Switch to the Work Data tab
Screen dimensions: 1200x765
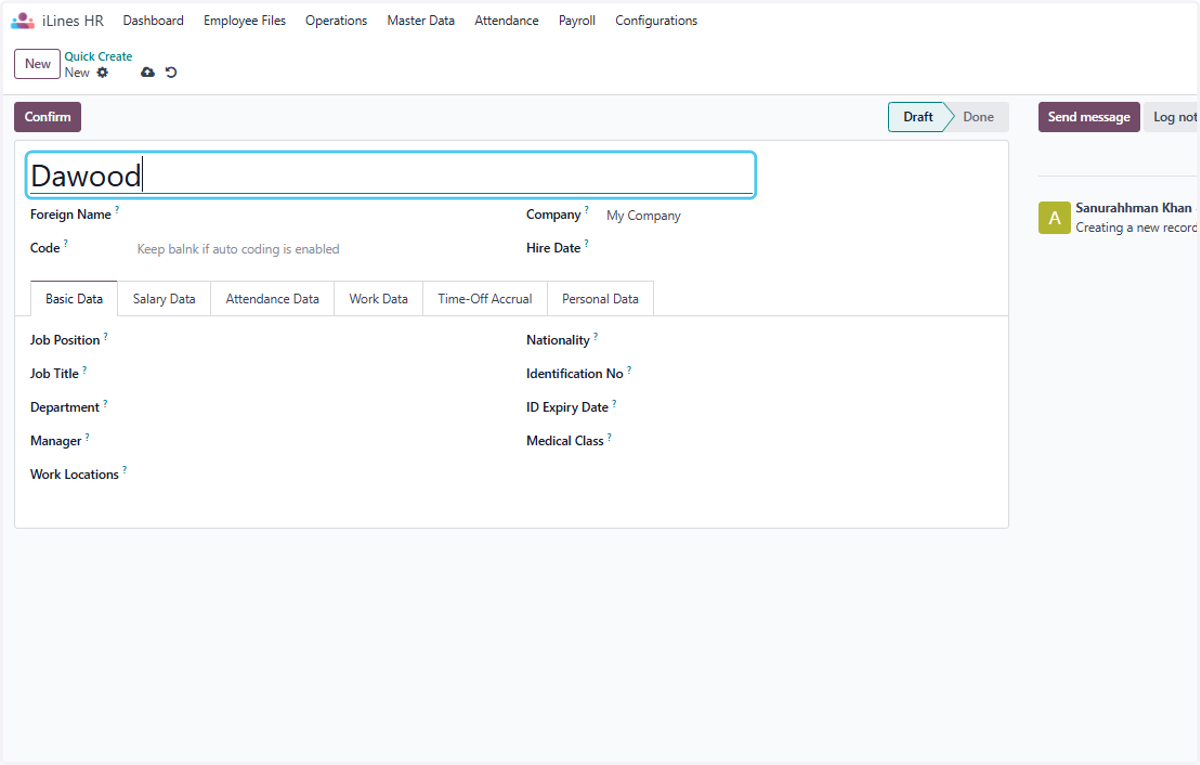click(x=378, y=299)
